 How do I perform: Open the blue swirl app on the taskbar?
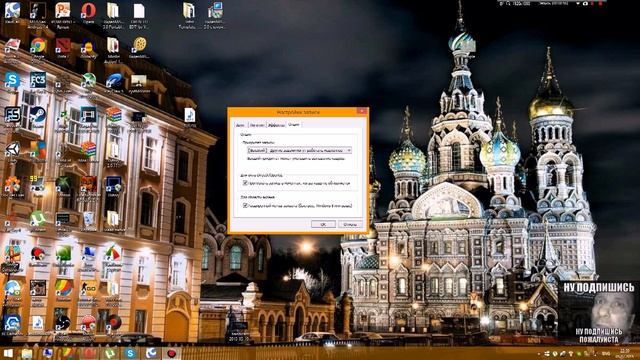pyautogui.click(x=151, y=353)
